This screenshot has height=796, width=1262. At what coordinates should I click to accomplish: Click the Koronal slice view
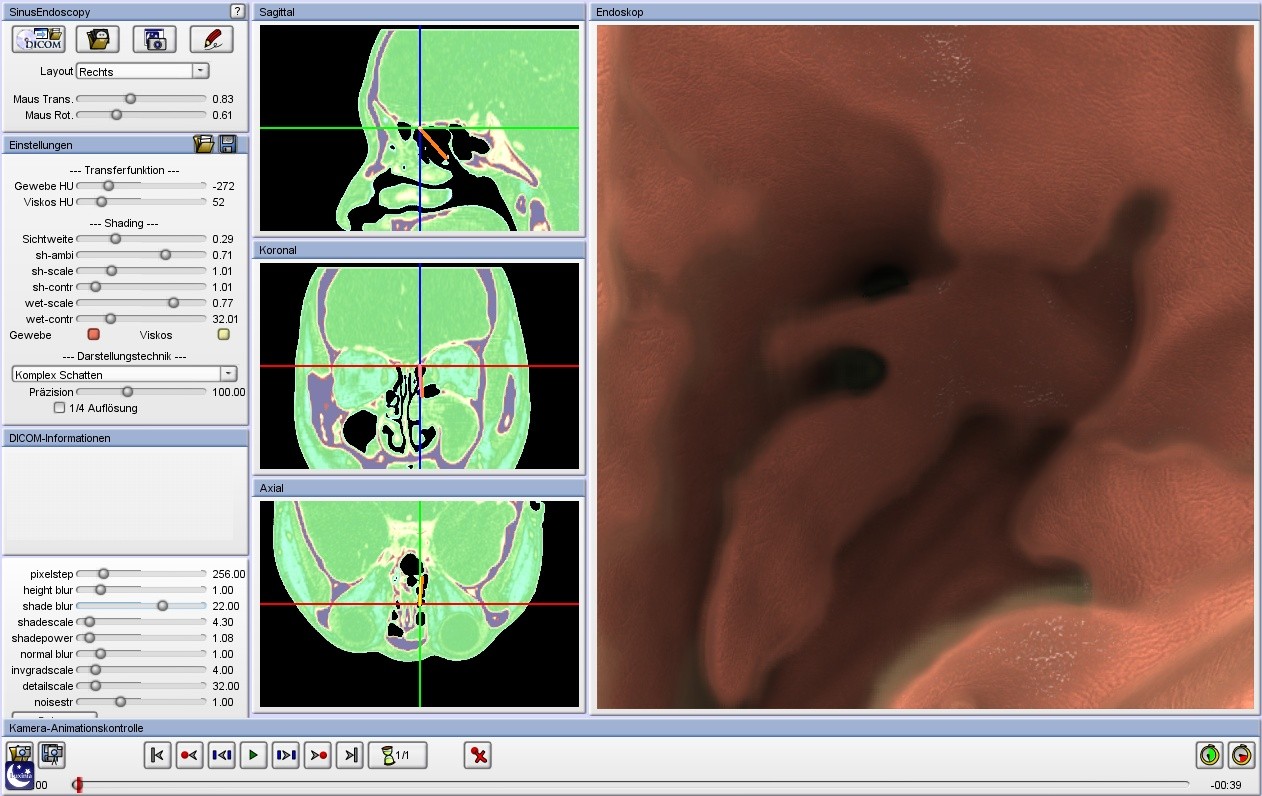click(419, 366)
